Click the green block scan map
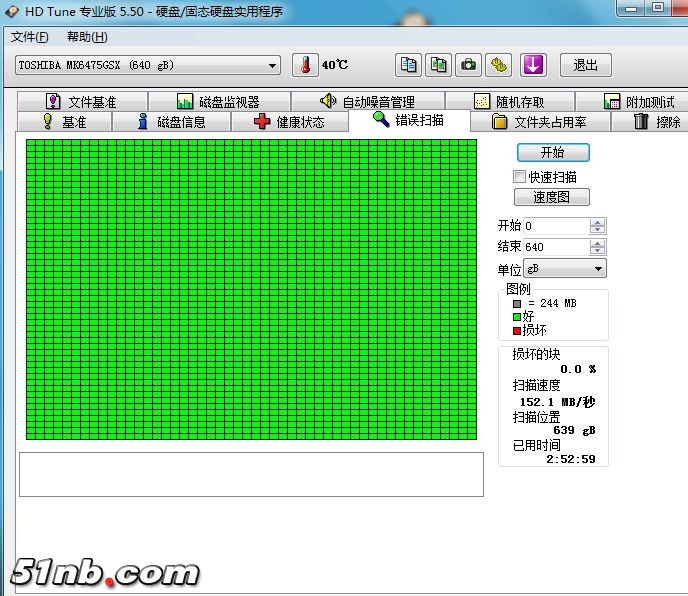Viewport: 688px width, 596px height. pyautogui.click(x=251, y=289)
